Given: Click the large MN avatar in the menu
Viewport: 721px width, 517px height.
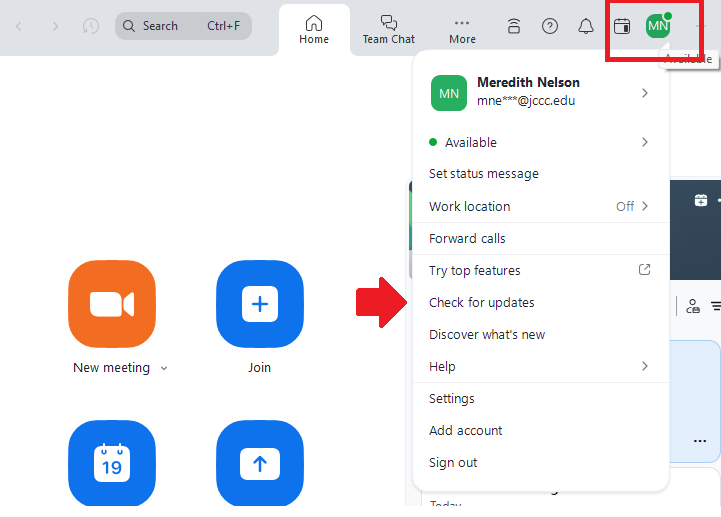Looking at the screenshot, I should 449,93.
